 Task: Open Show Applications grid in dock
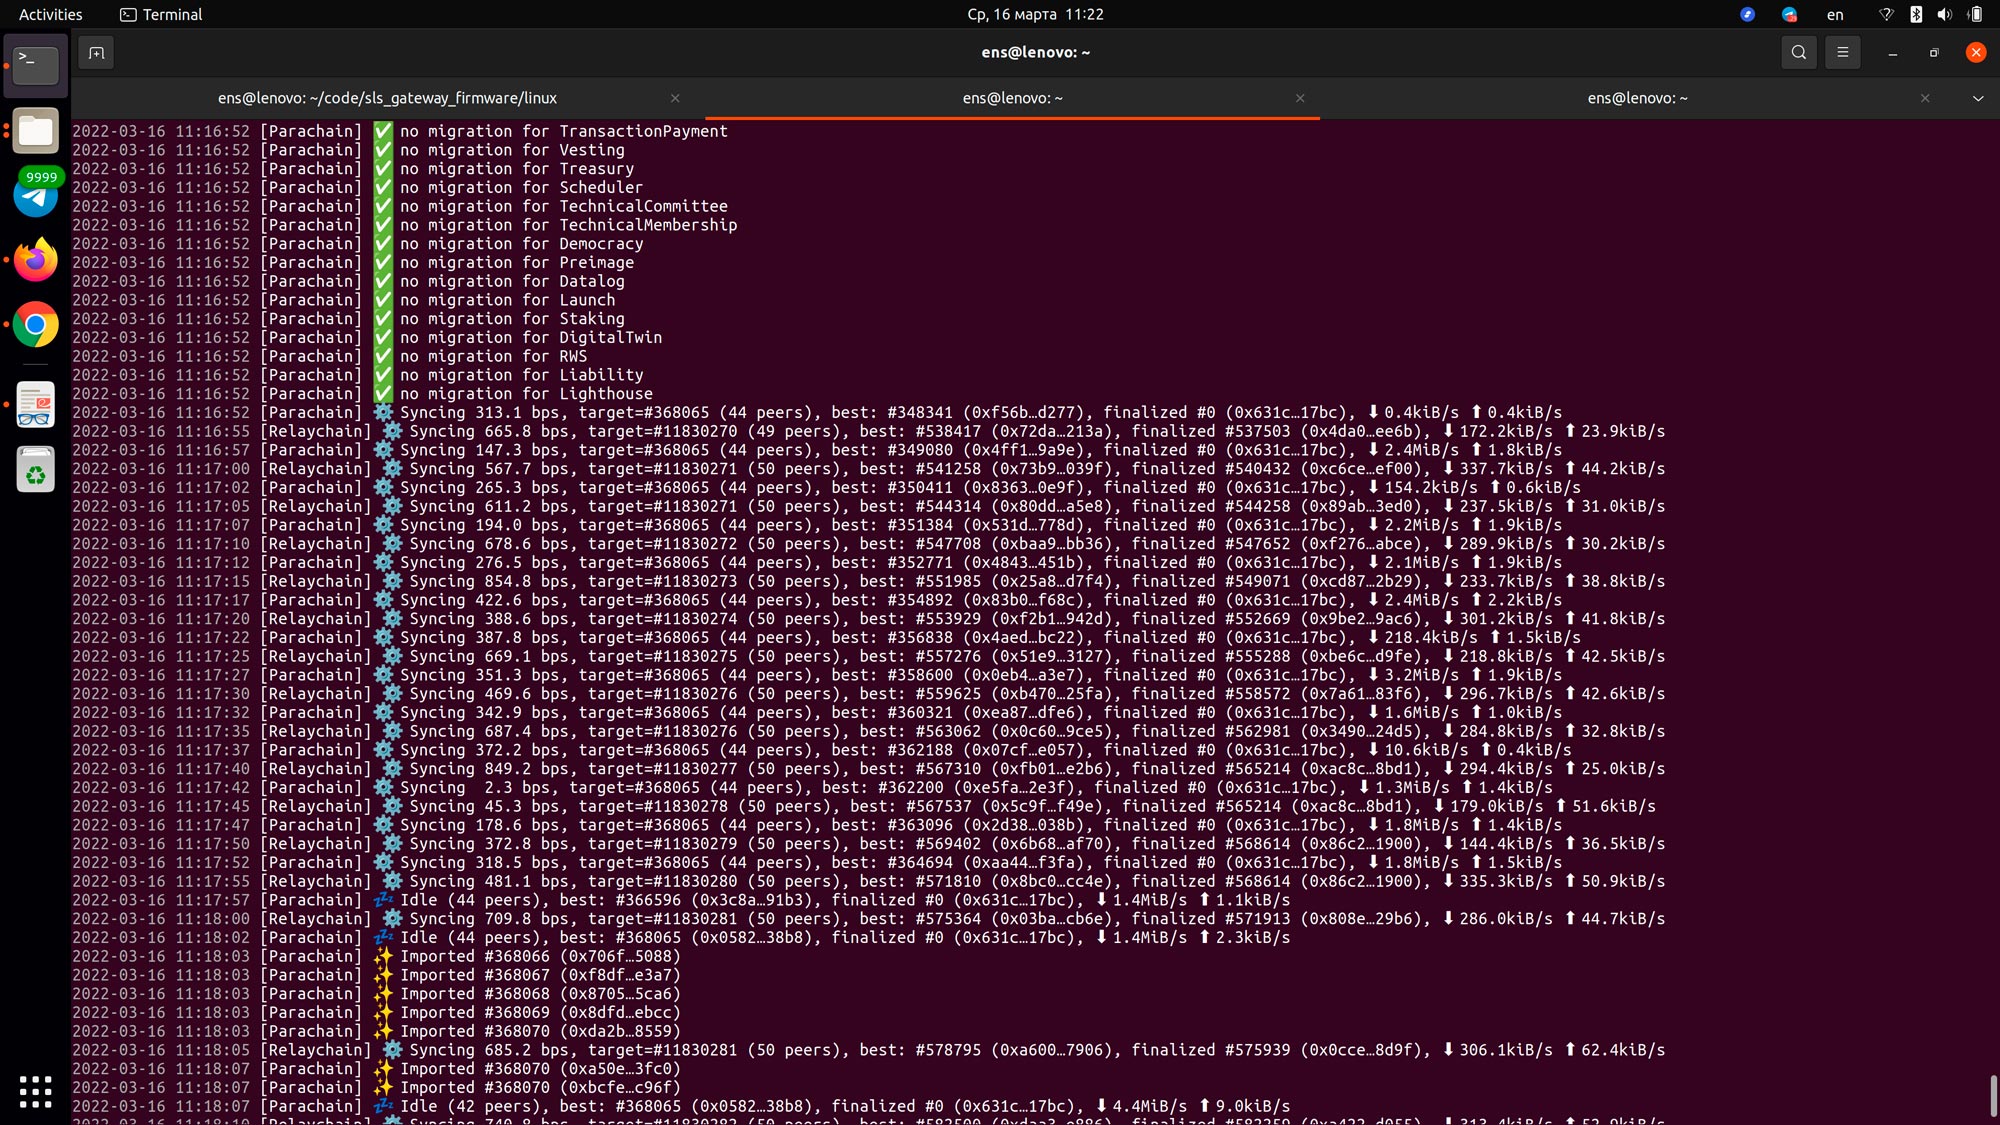[35, 1093]
